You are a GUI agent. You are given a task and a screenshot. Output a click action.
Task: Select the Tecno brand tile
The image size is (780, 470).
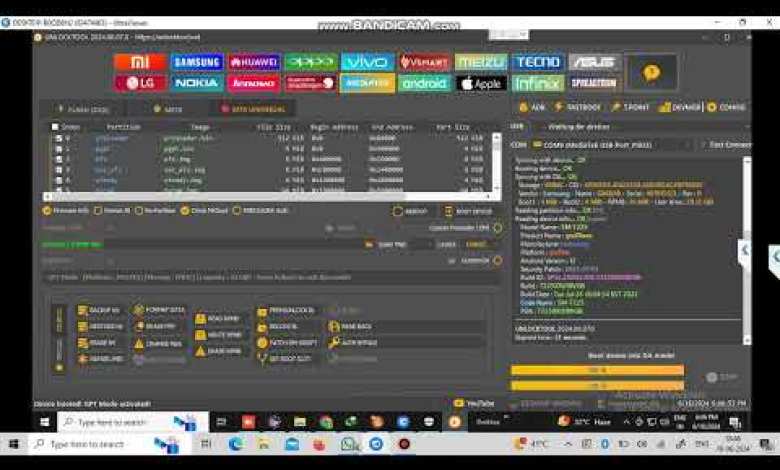coord(538,62)
